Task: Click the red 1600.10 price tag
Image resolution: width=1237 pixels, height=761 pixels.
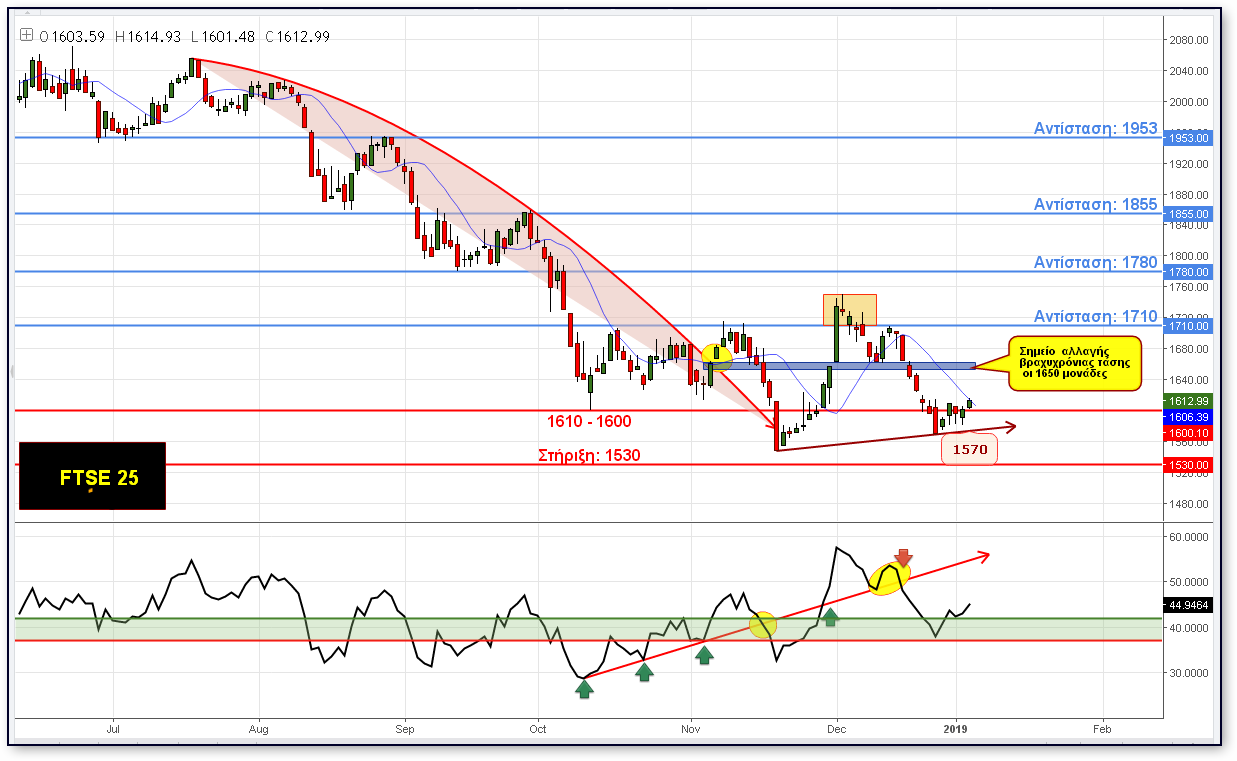Action: (1188, 433)
